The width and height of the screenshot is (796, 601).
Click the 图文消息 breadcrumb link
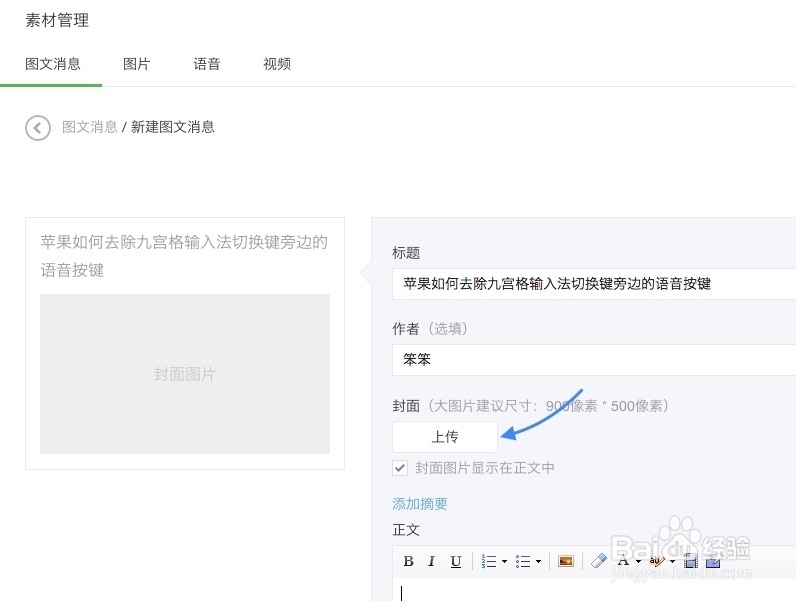tap(90, 127)
